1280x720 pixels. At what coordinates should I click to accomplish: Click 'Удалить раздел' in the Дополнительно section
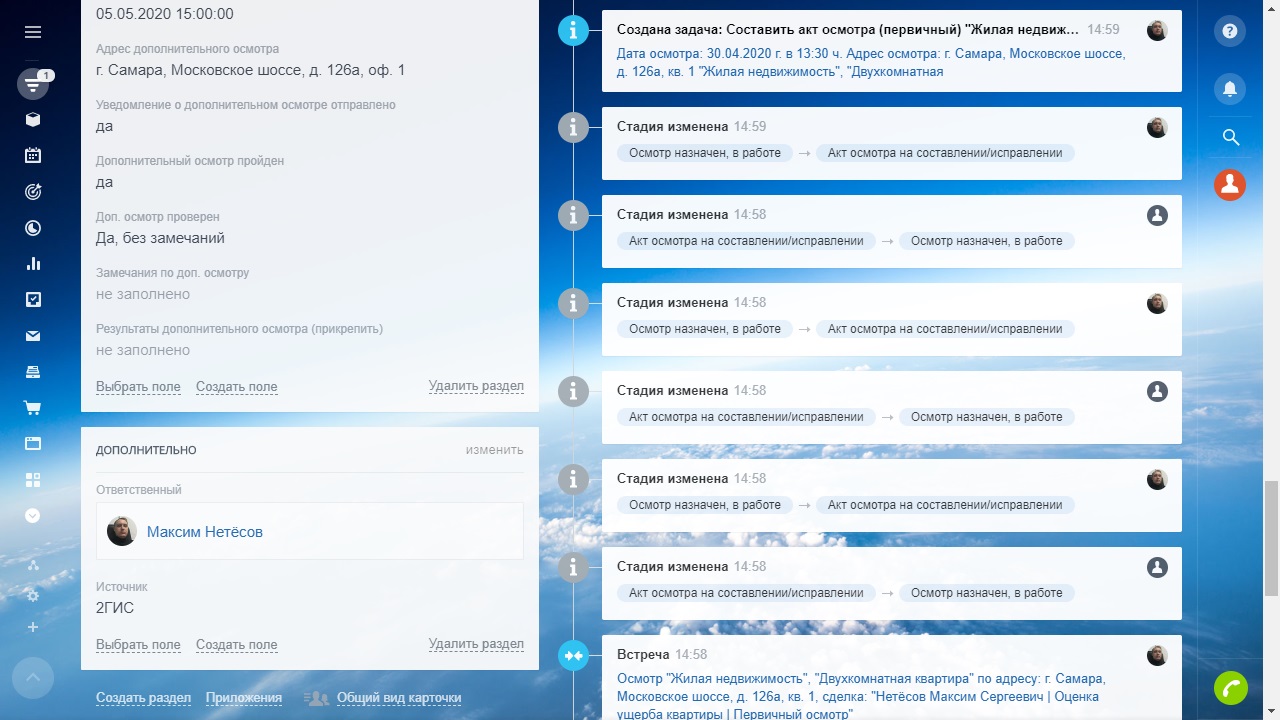476,645
